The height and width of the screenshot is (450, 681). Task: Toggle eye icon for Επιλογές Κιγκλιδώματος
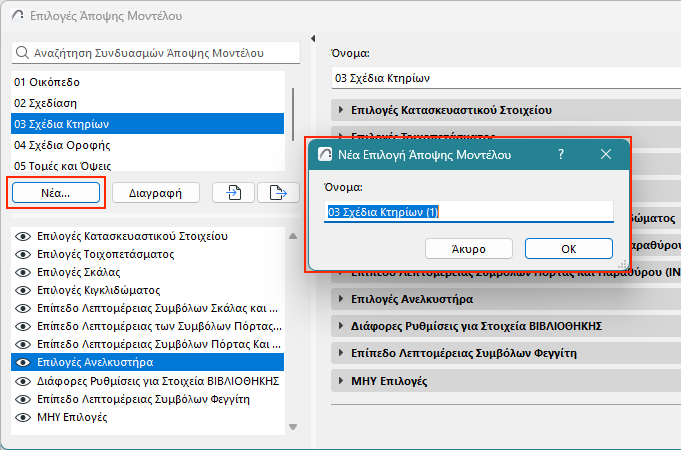(22, 290)
